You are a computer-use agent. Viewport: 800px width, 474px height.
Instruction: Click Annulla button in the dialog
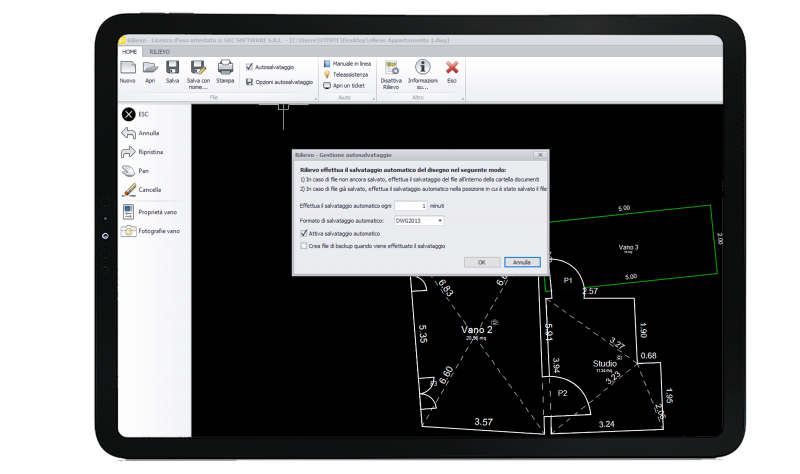pos(522,262)
